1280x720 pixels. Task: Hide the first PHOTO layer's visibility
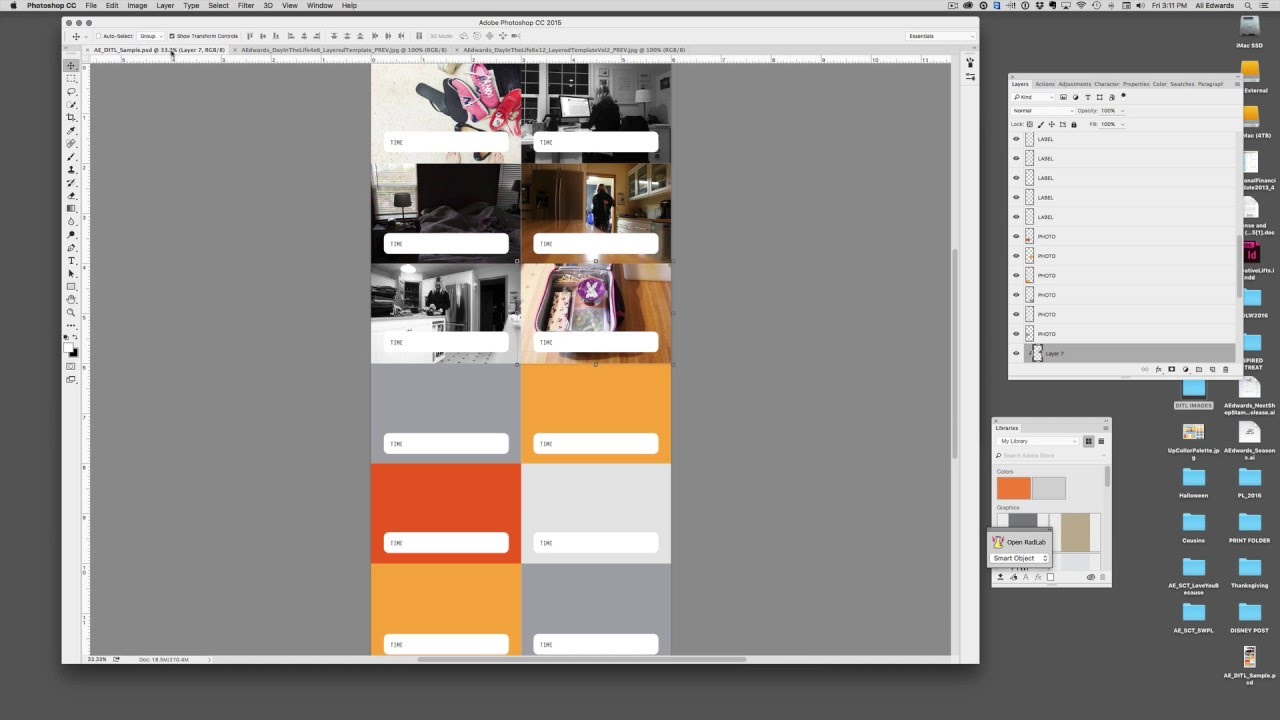1016,236
